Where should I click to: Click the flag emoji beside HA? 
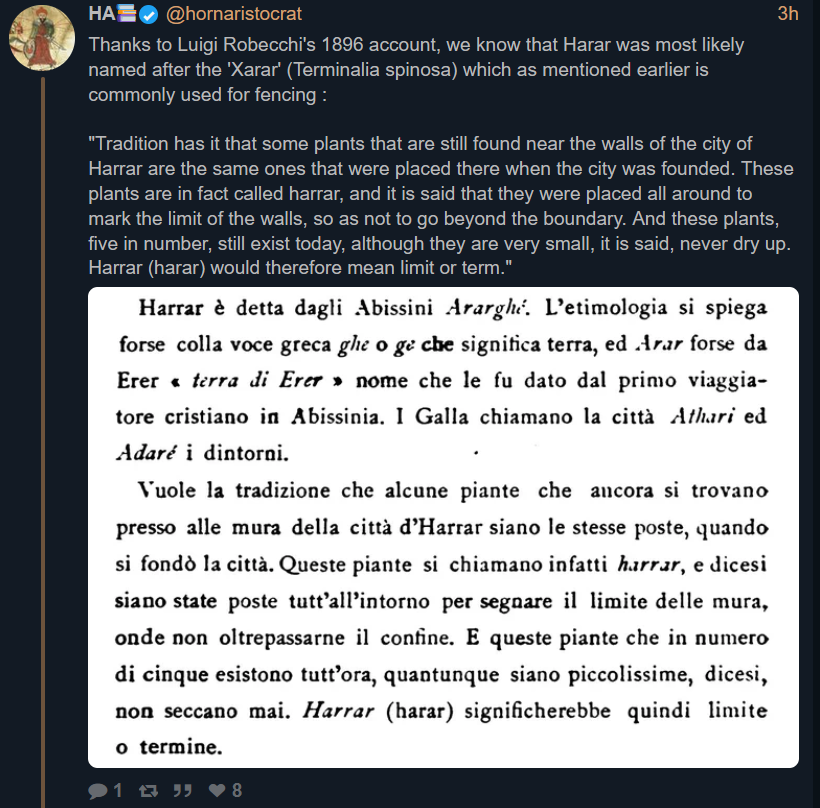[126, 14]
